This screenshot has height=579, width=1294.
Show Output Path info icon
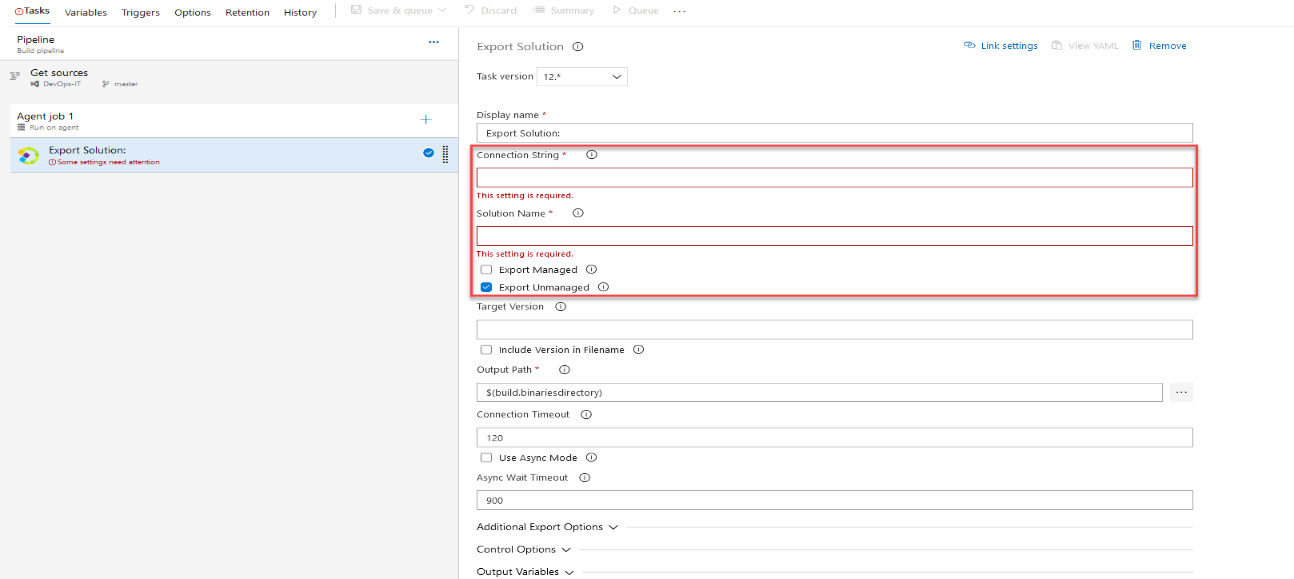coord(564,370)
